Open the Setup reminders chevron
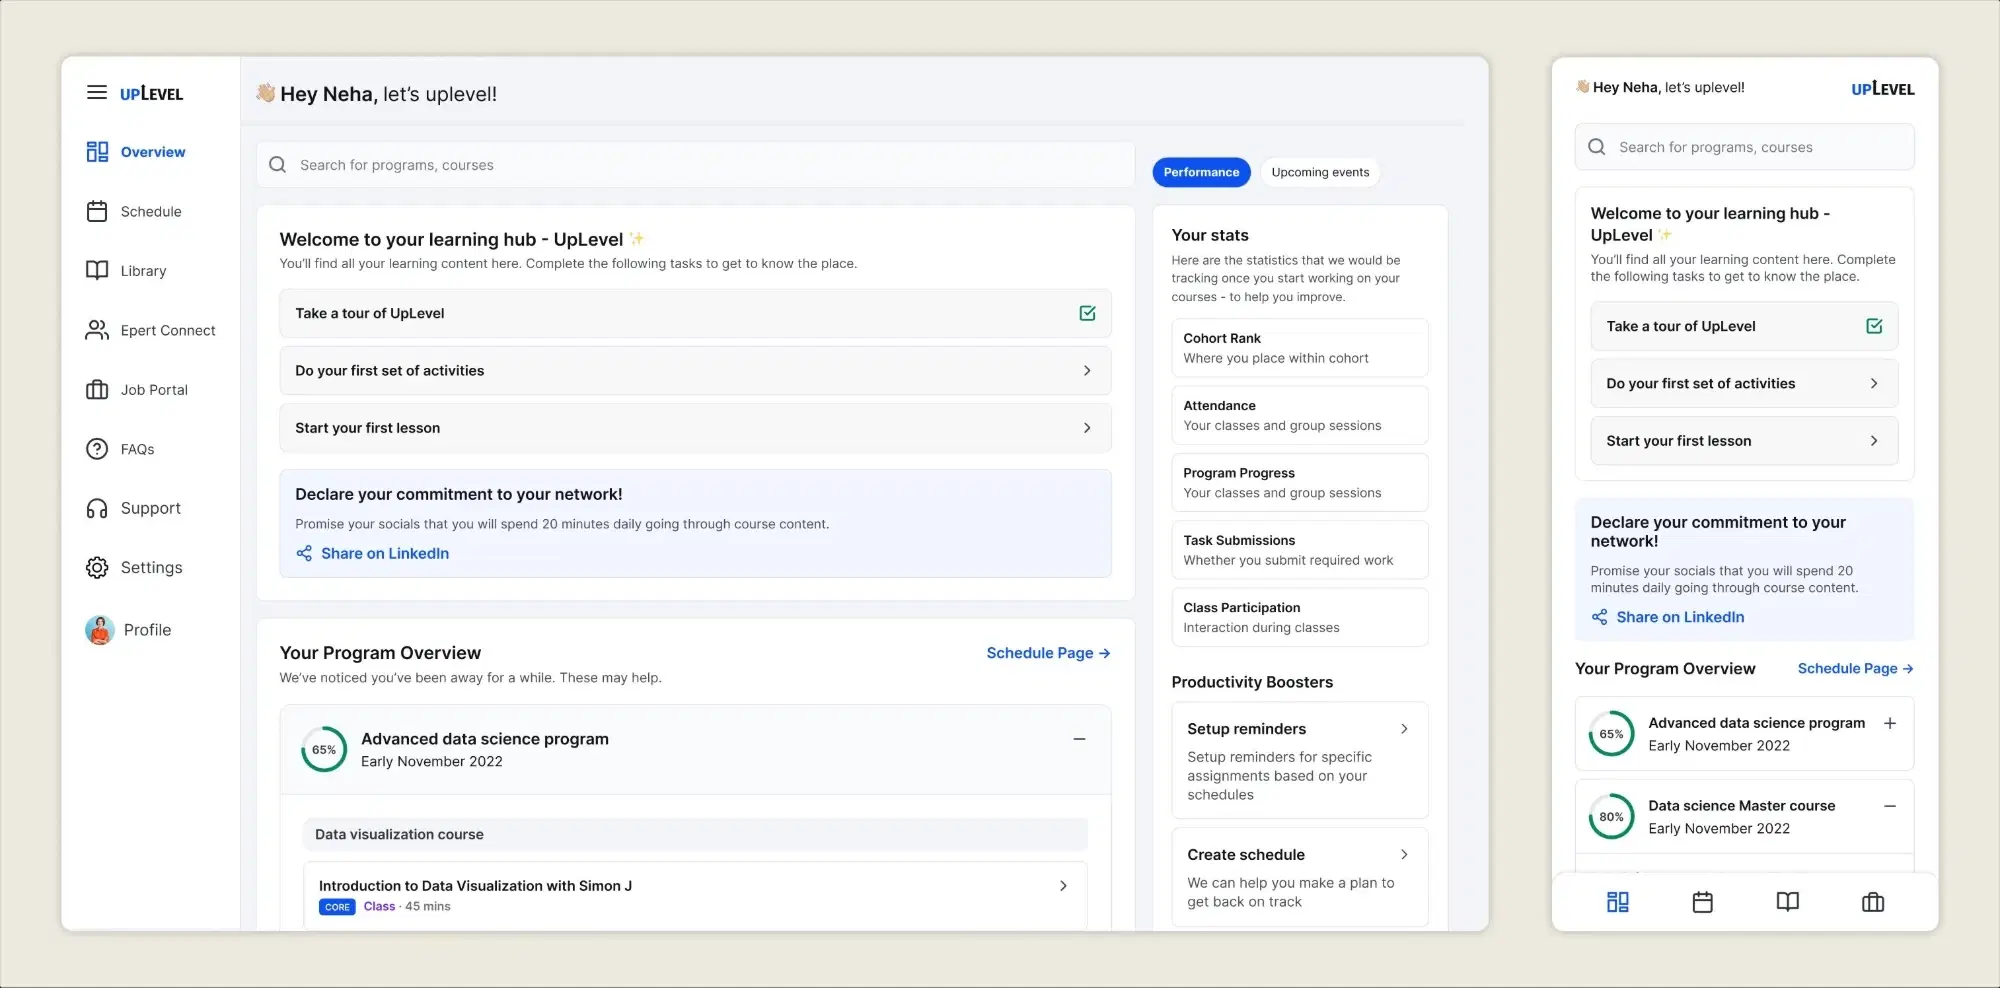The width and height of the screenshot is (2000, 988). [1404, 729]
